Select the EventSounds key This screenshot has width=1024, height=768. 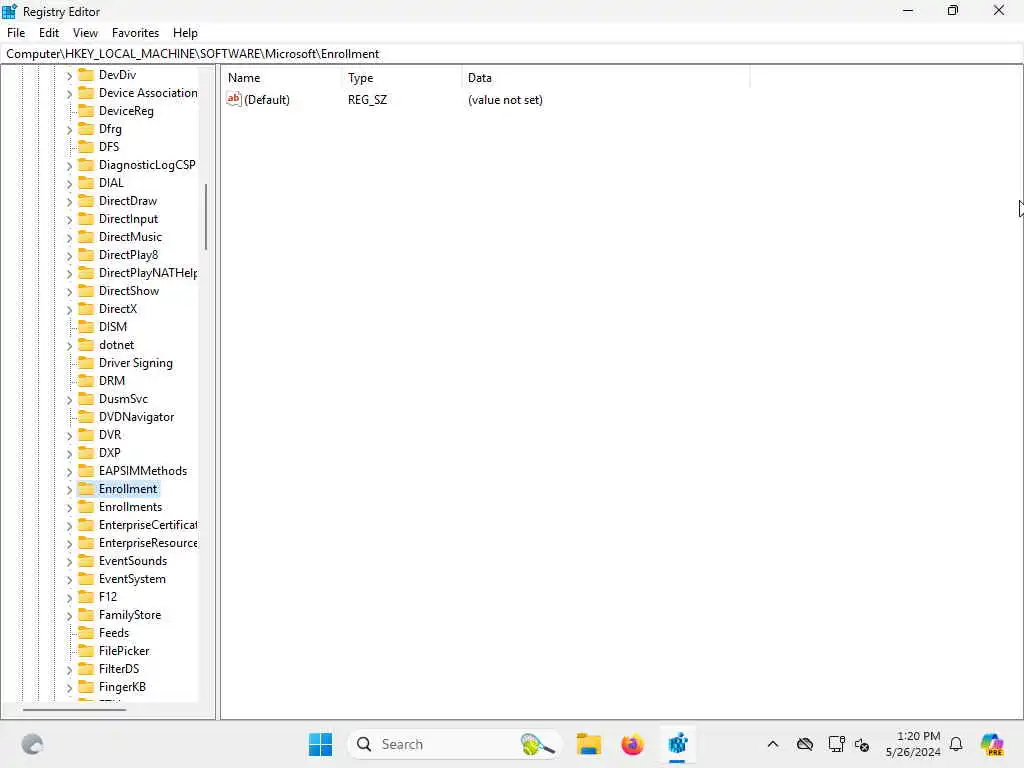point(133,560)
